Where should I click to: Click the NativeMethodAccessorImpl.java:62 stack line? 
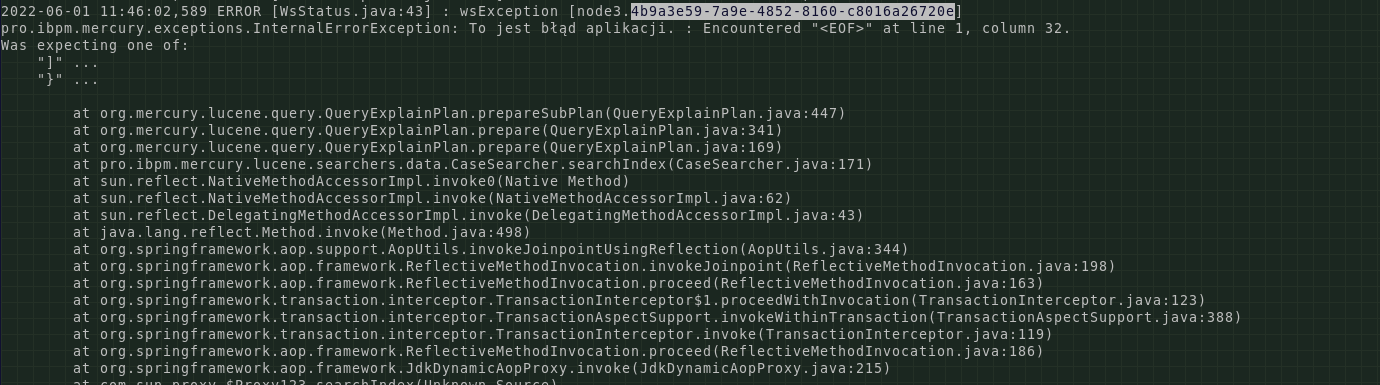(432, 198)
